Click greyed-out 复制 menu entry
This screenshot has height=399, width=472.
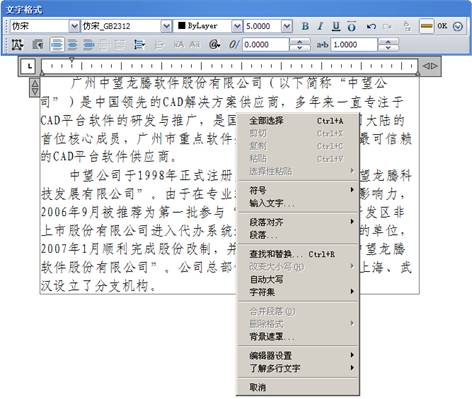click(298, 146)
